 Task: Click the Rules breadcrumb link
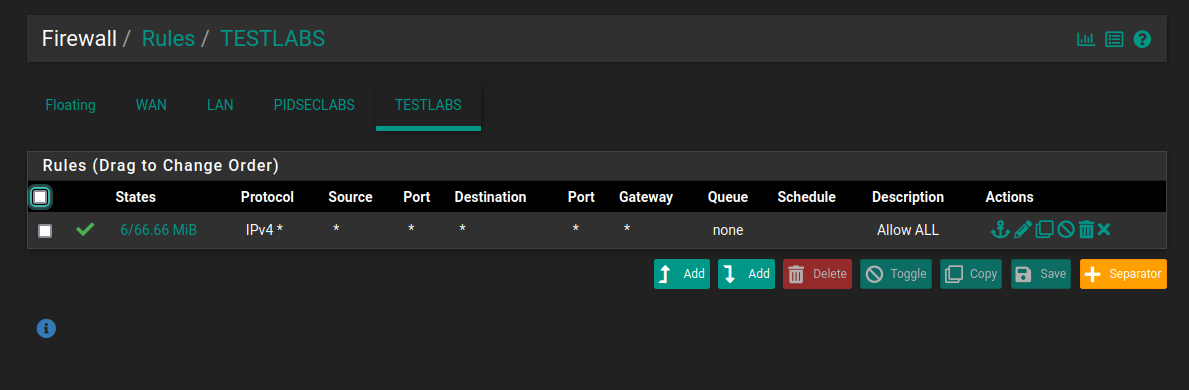pos(168,38)
